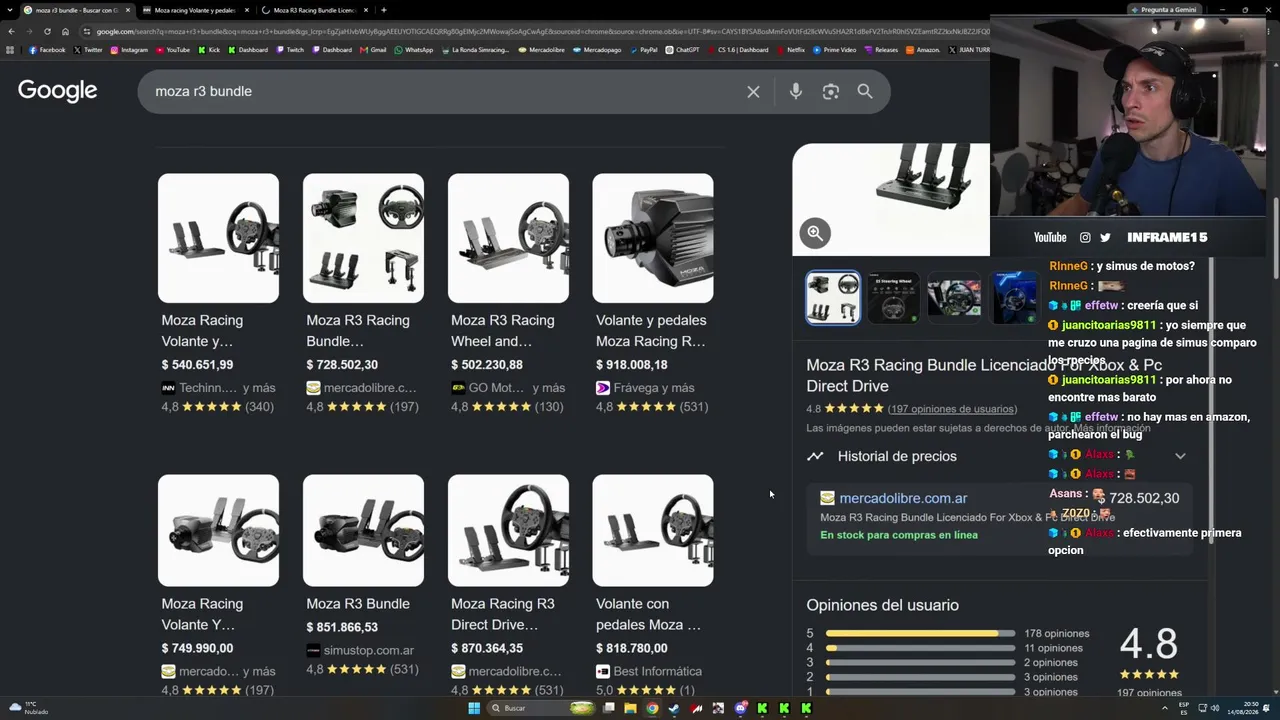Open a new Chrome tab
The image size is (1280, 720).
(383, 10)
